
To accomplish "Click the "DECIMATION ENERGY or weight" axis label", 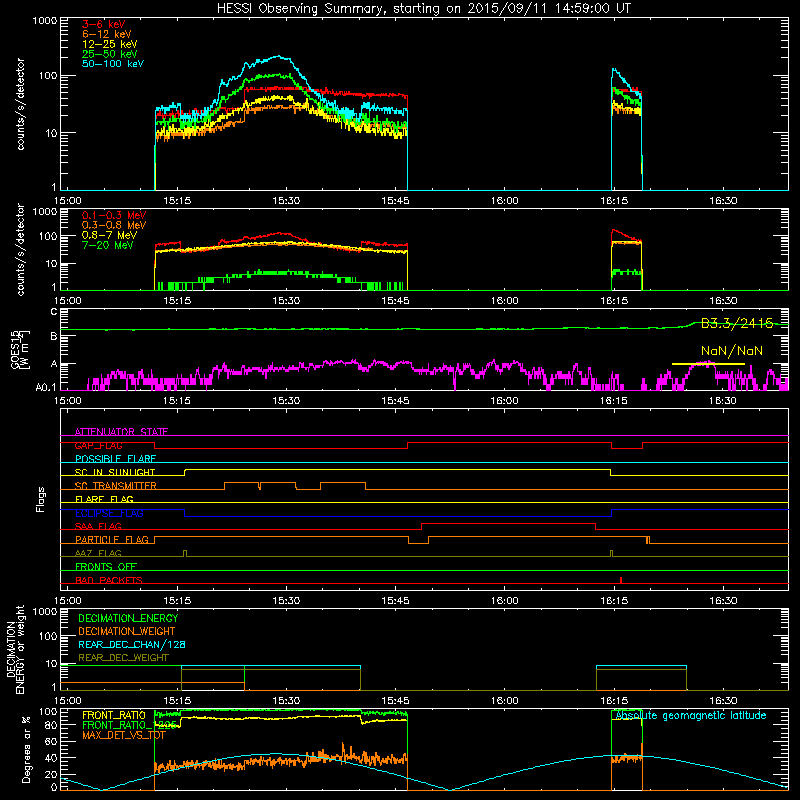I will pyautogui.click(x=16, y=649).
